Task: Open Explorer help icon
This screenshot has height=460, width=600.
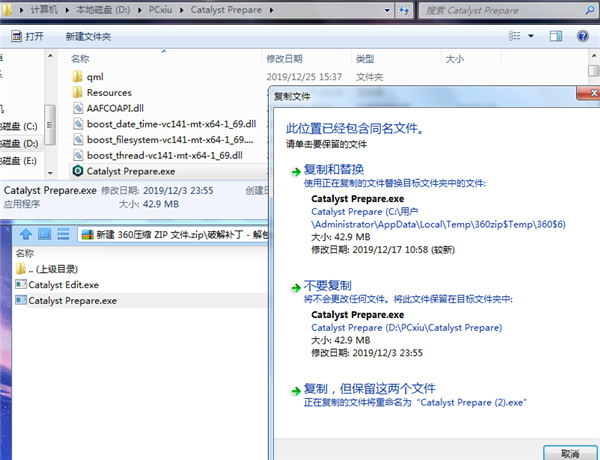Action: tap(582, 36)
